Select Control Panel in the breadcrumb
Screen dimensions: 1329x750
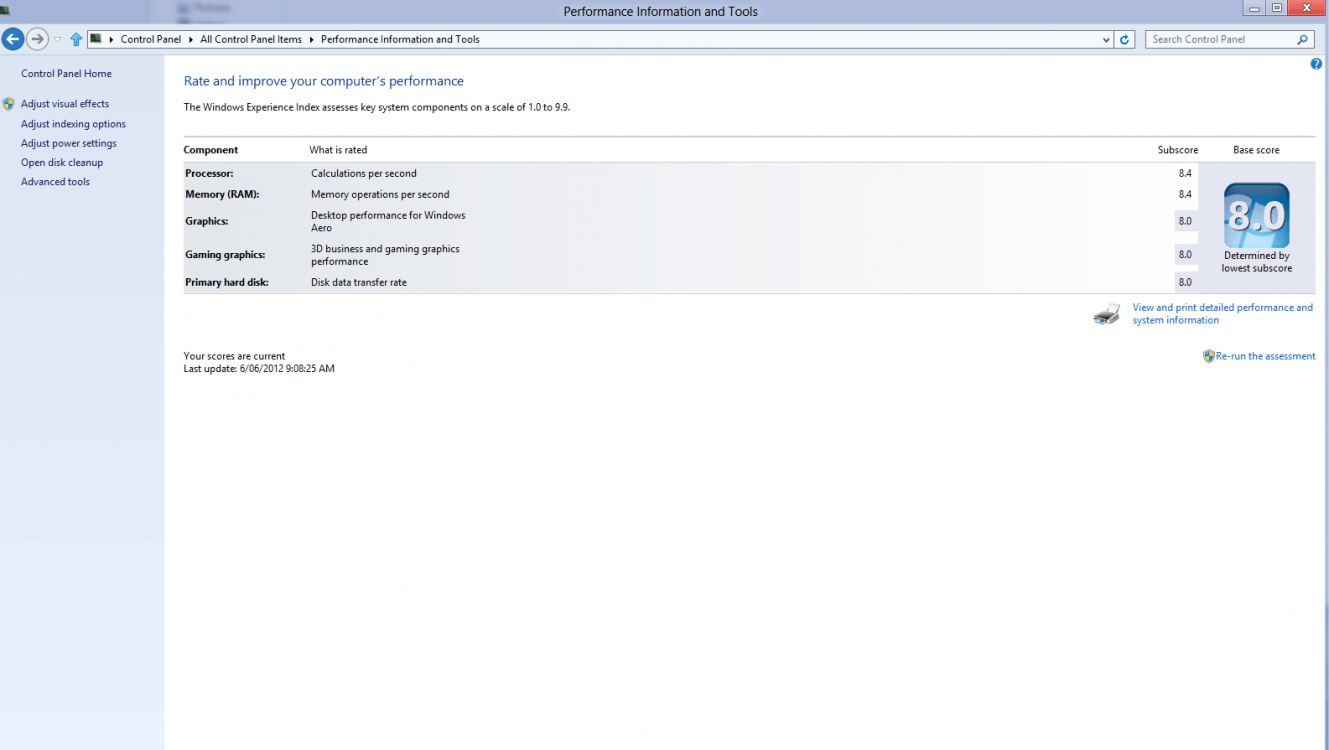(x=151, y=39)
